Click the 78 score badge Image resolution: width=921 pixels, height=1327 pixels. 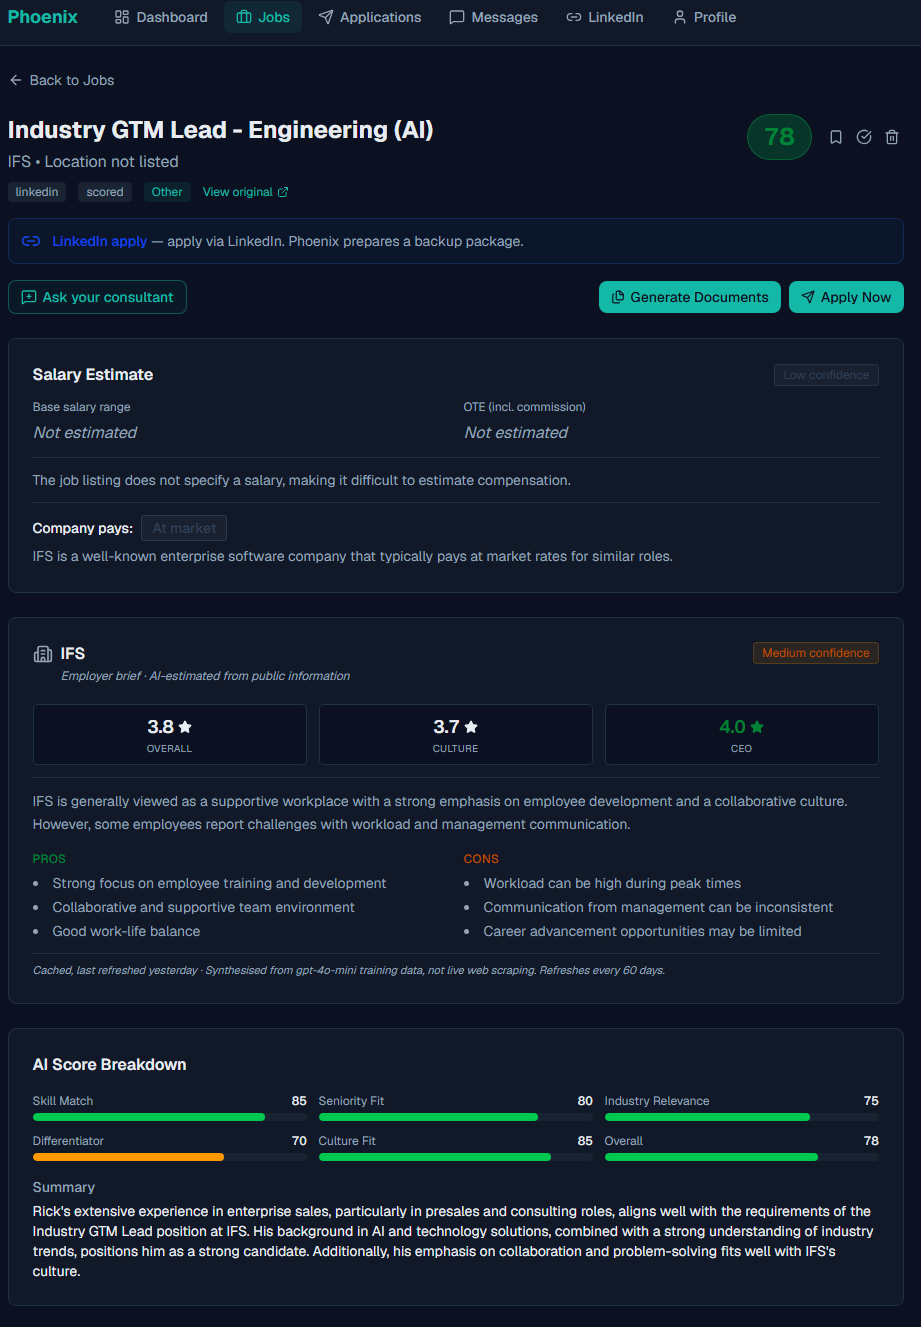pyautogui.click(x=779, y=137)
